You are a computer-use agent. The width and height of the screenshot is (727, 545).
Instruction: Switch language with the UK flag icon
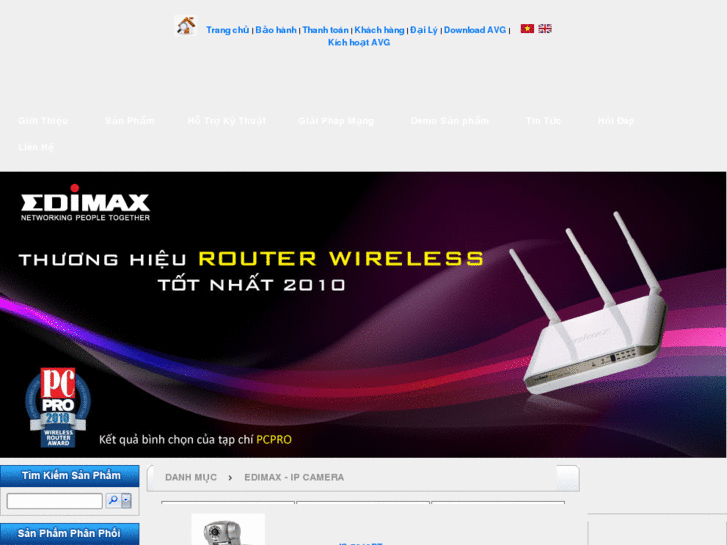[x=545, y=29]
